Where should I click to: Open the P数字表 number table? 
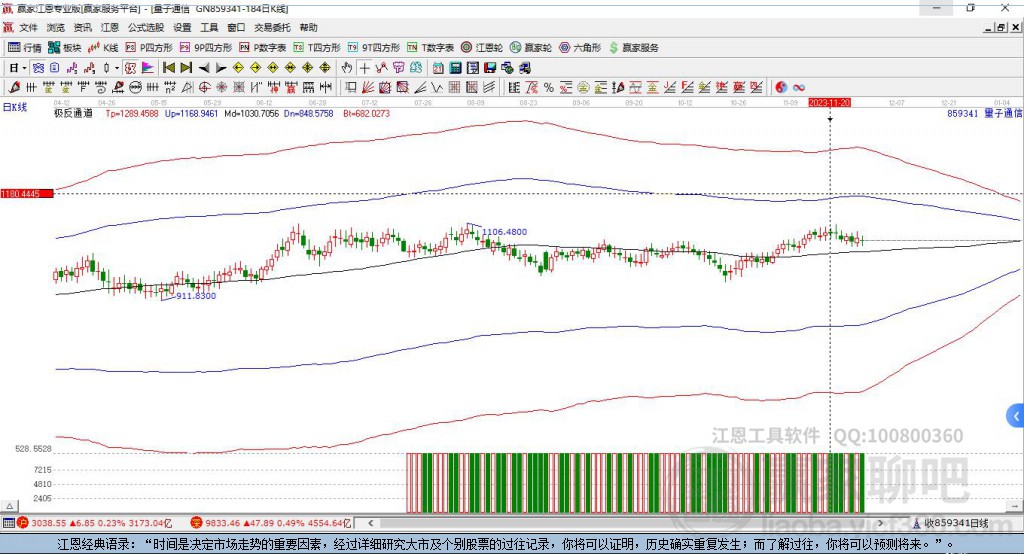(x=263, y=48)
